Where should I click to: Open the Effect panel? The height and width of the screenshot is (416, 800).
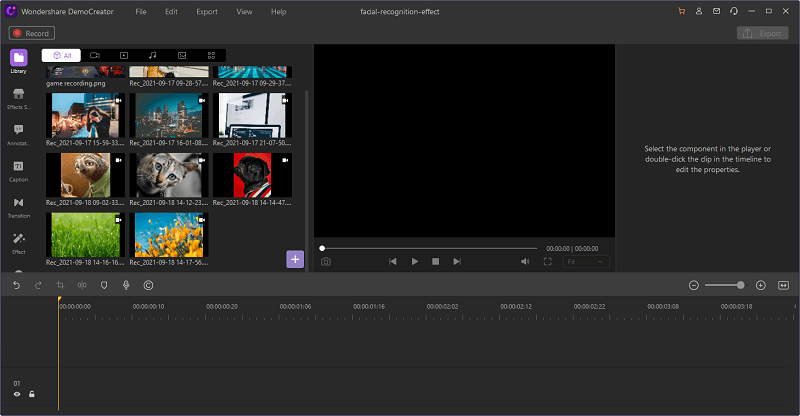18,243
